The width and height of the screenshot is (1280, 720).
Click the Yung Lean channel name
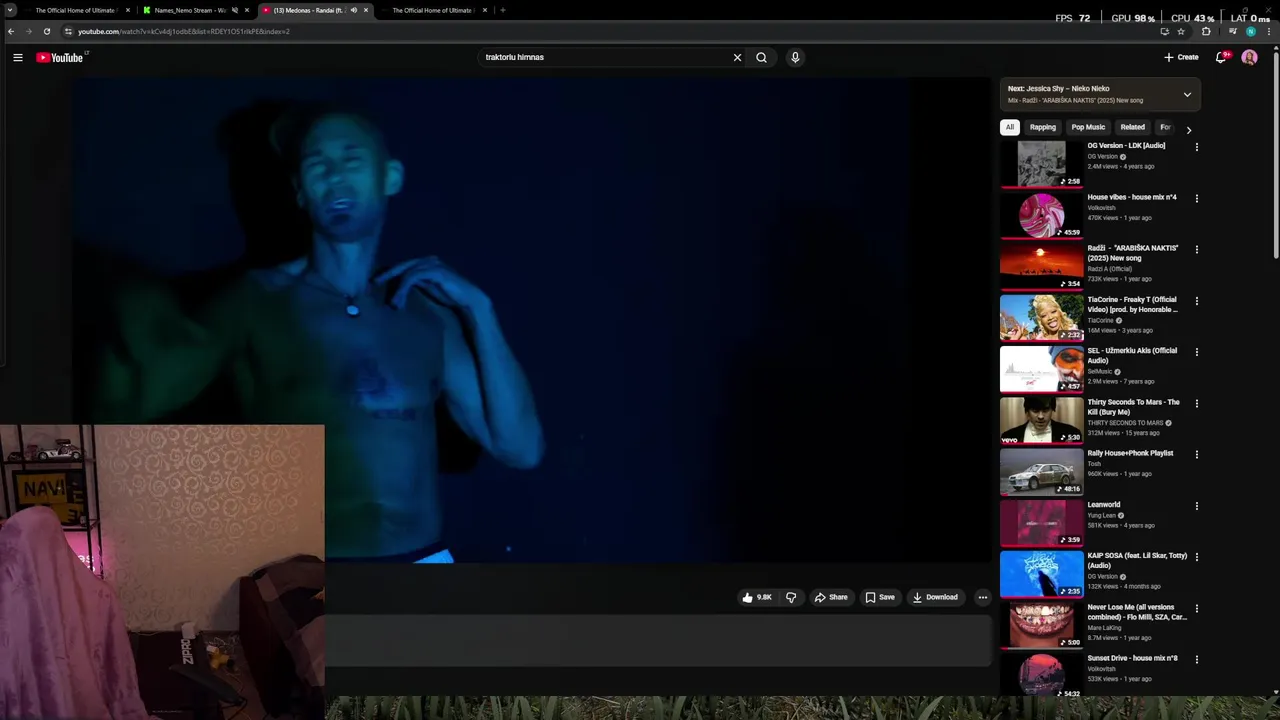coord(1101,515)
